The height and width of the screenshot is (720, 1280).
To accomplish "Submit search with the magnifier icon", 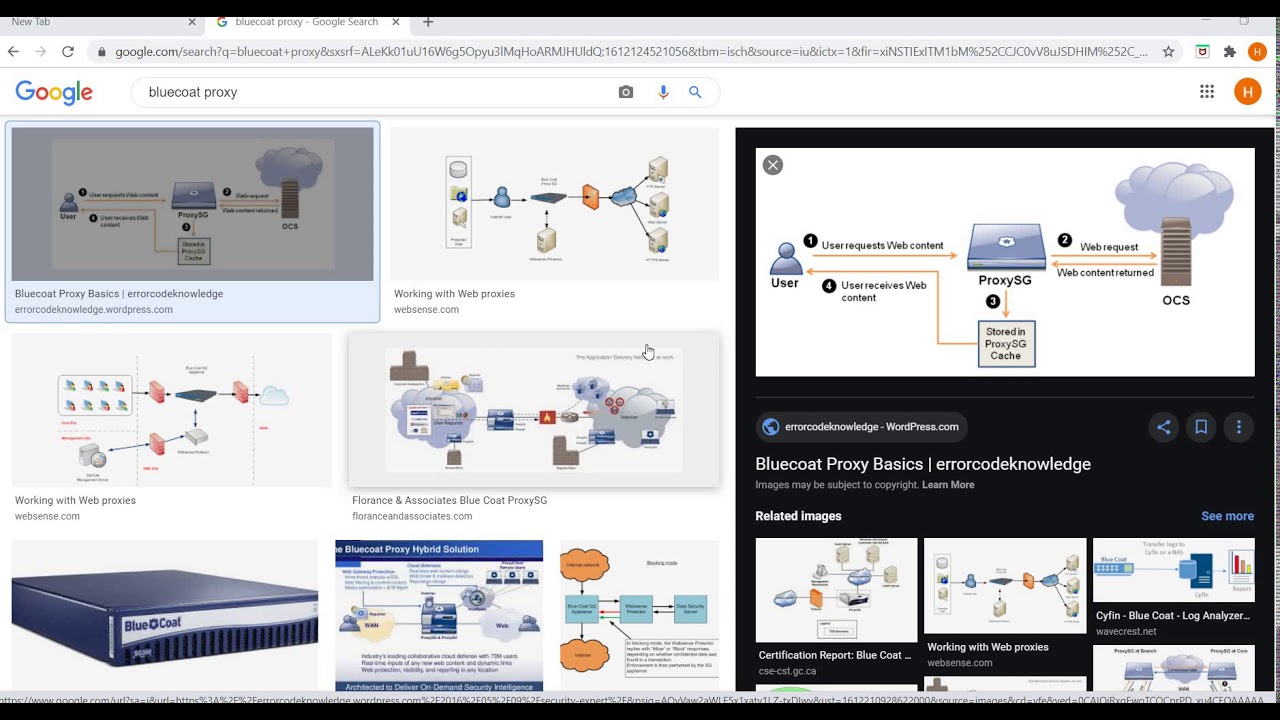I will coord(695,92).
